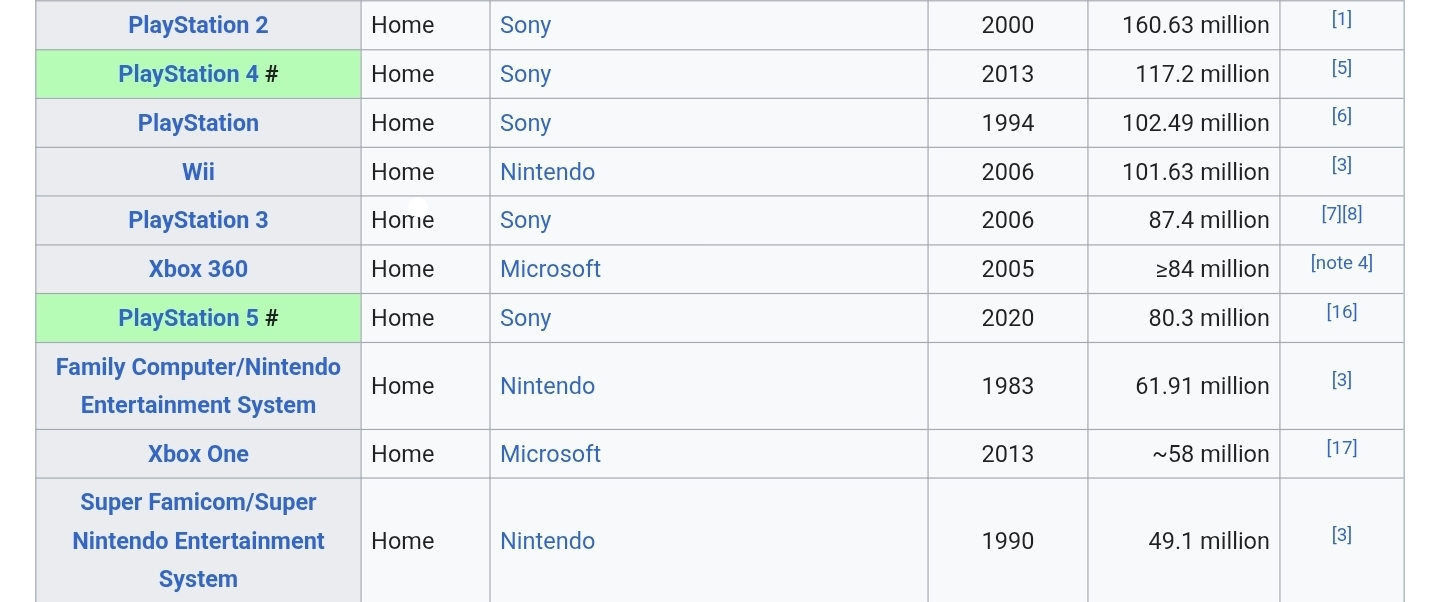The height and width of the screenshot is (602, 1440).
Task: Open Super Famicom/Super Nintendo Entertainment System link
Action: coord(198,541)
